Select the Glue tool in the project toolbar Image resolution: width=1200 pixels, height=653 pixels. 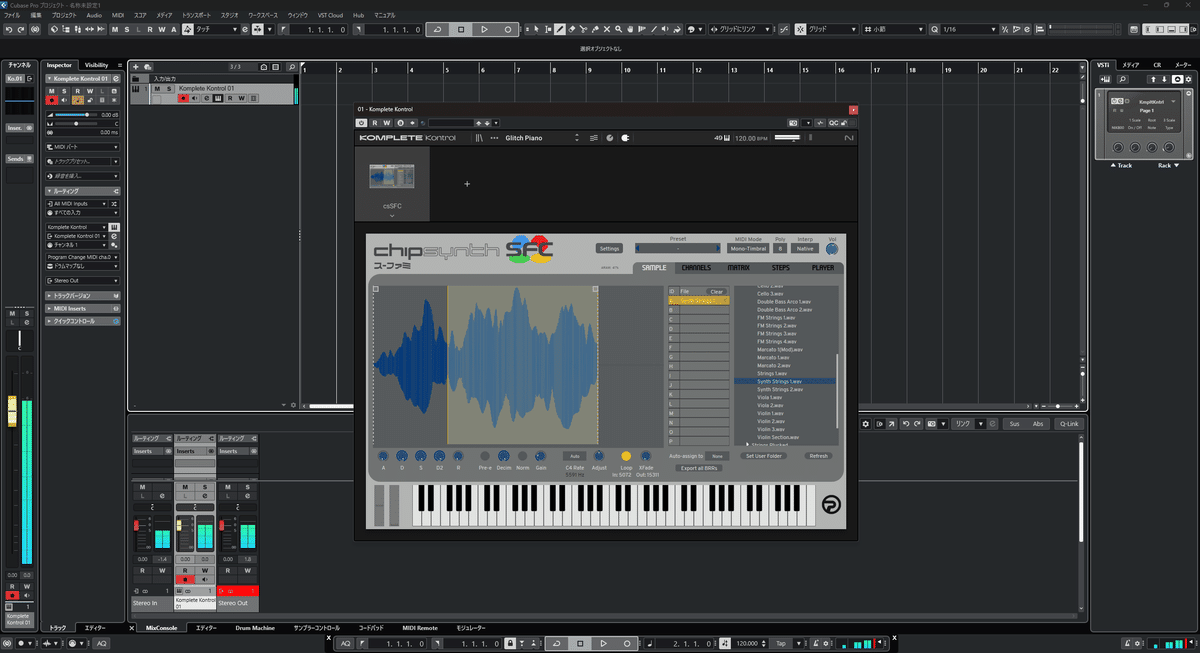(595, 29)
